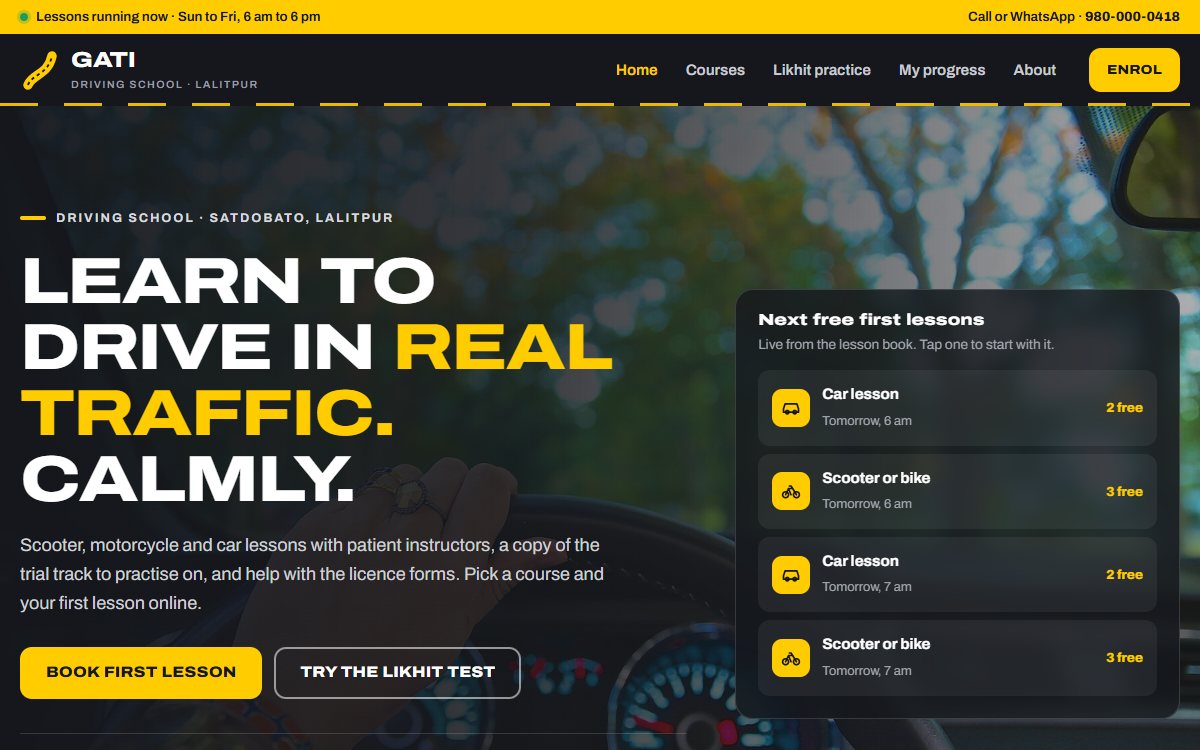The width and height of the screenshot is (1200, 750).
Task: Click the GATI brand name
Action: tap(103, 60)
